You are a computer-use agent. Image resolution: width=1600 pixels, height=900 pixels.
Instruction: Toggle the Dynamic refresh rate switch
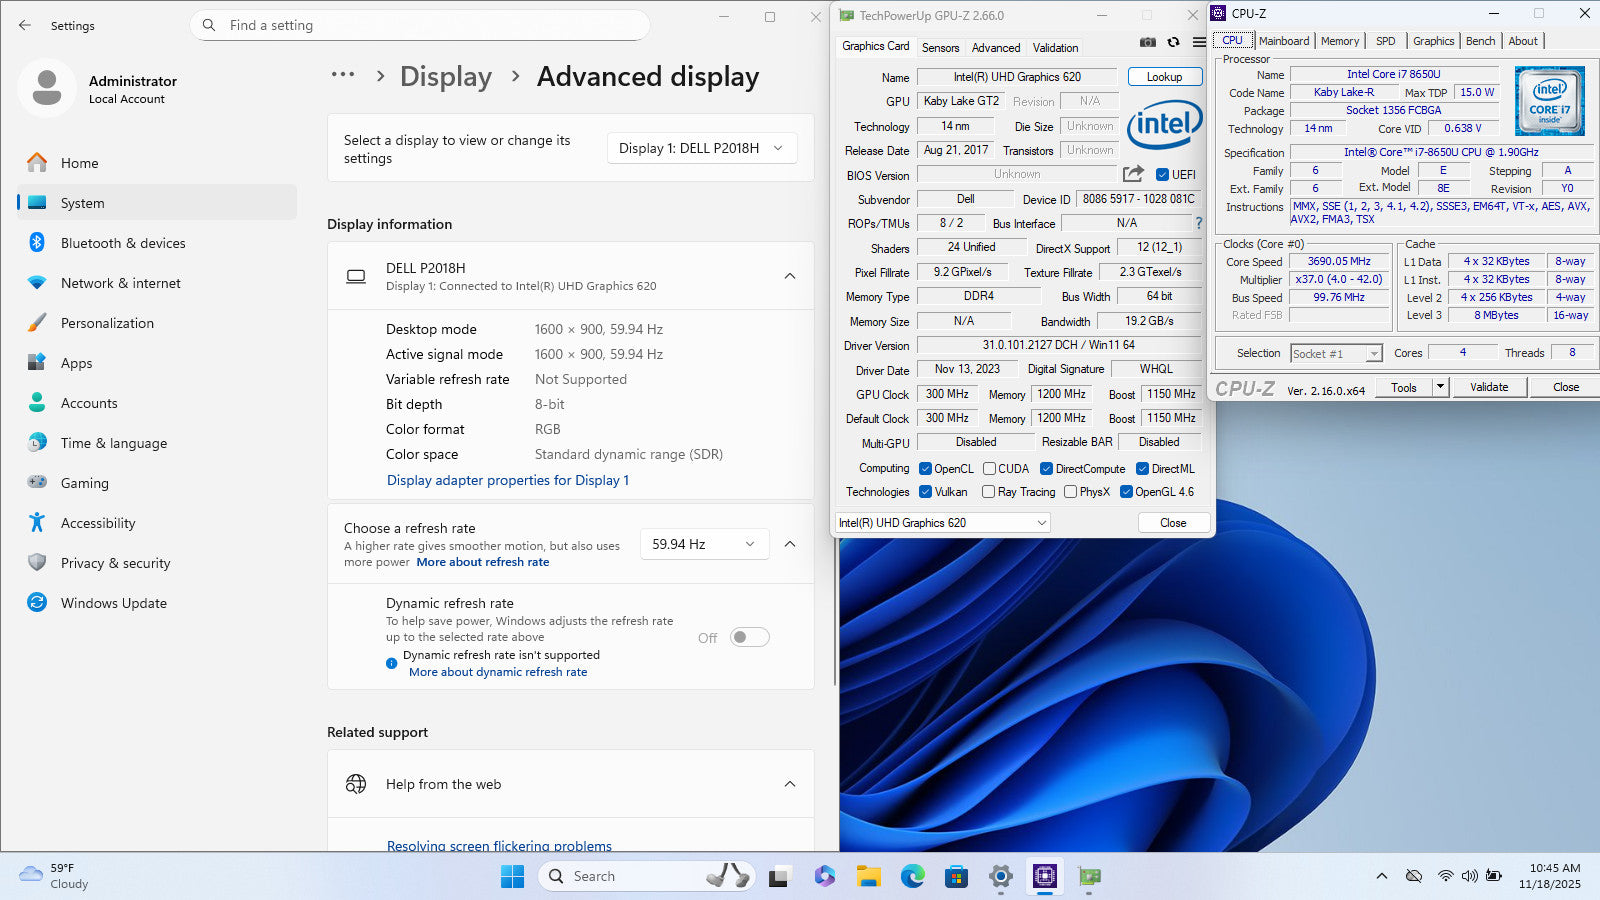coord(749,637)
